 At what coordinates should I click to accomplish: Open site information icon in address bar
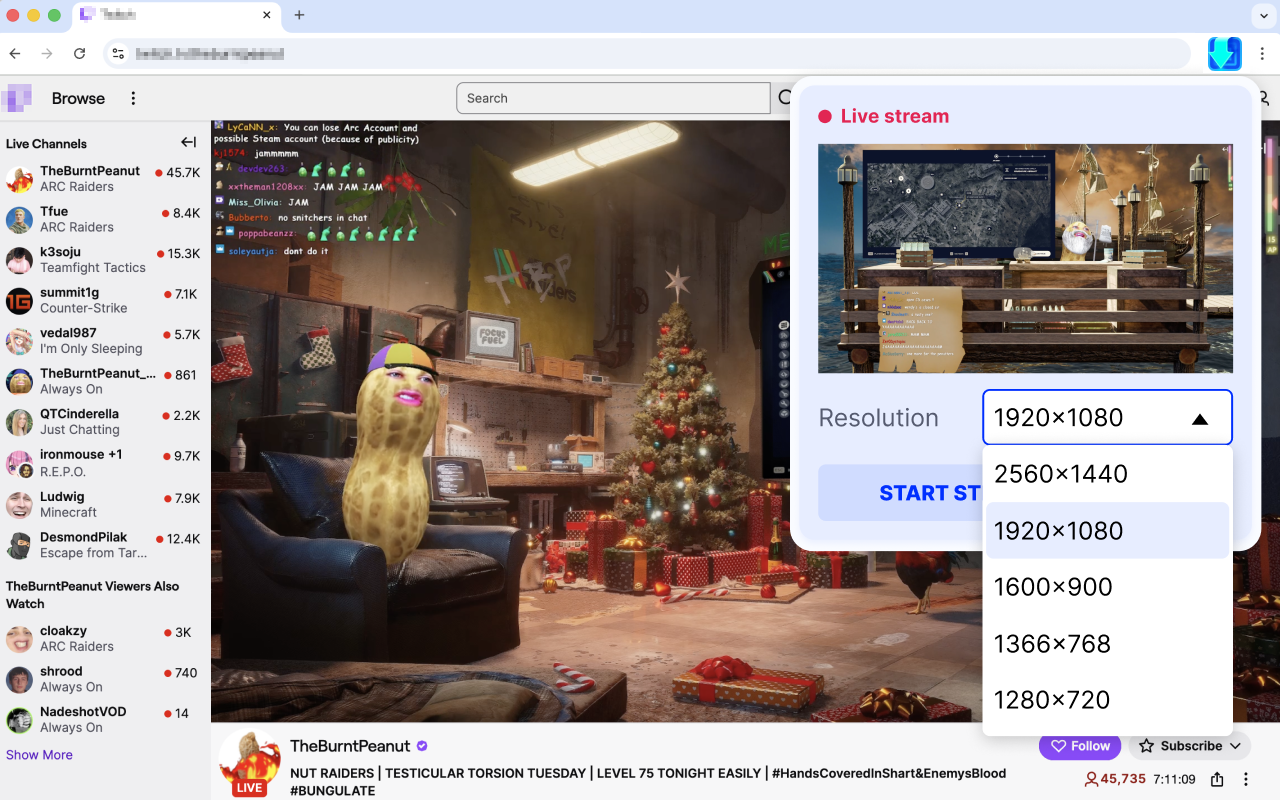point(118,54)
